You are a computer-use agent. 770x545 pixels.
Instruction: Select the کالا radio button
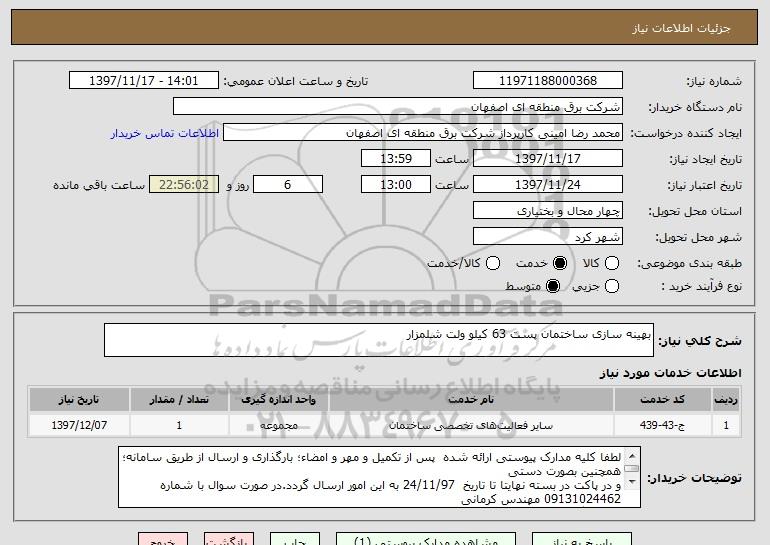(x=611, y=263)
